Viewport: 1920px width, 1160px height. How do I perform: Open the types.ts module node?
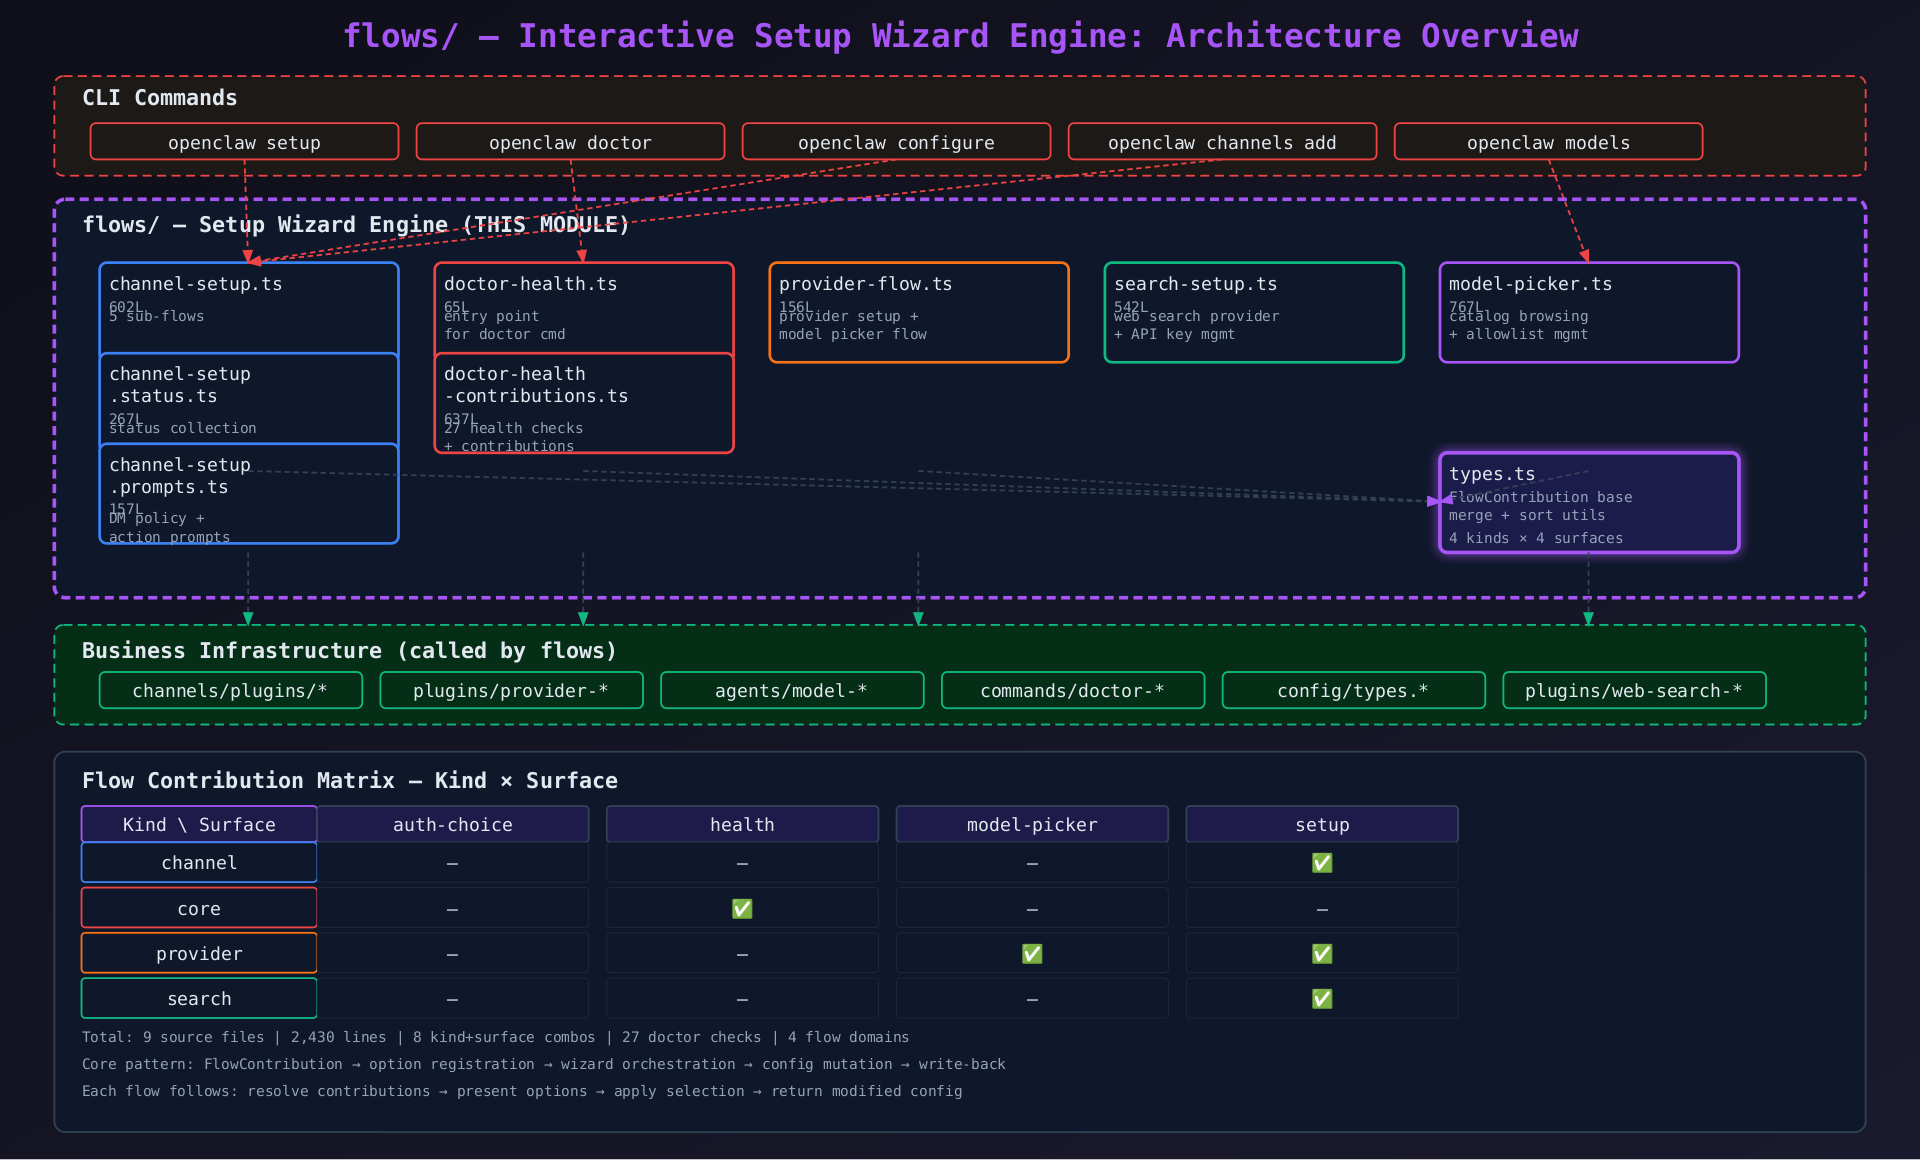[x=1589, y=503]
